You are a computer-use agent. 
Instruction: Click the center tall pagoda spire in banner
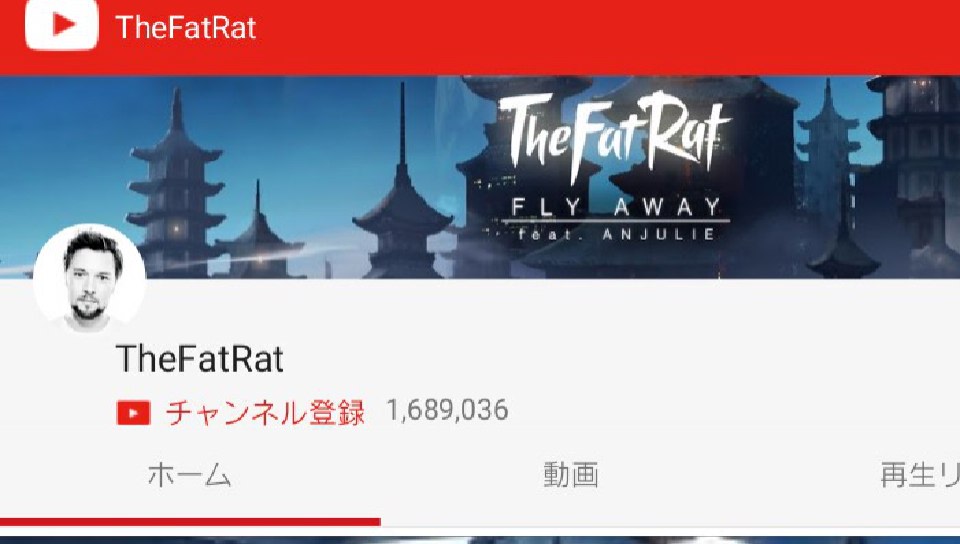click(402, 184)
